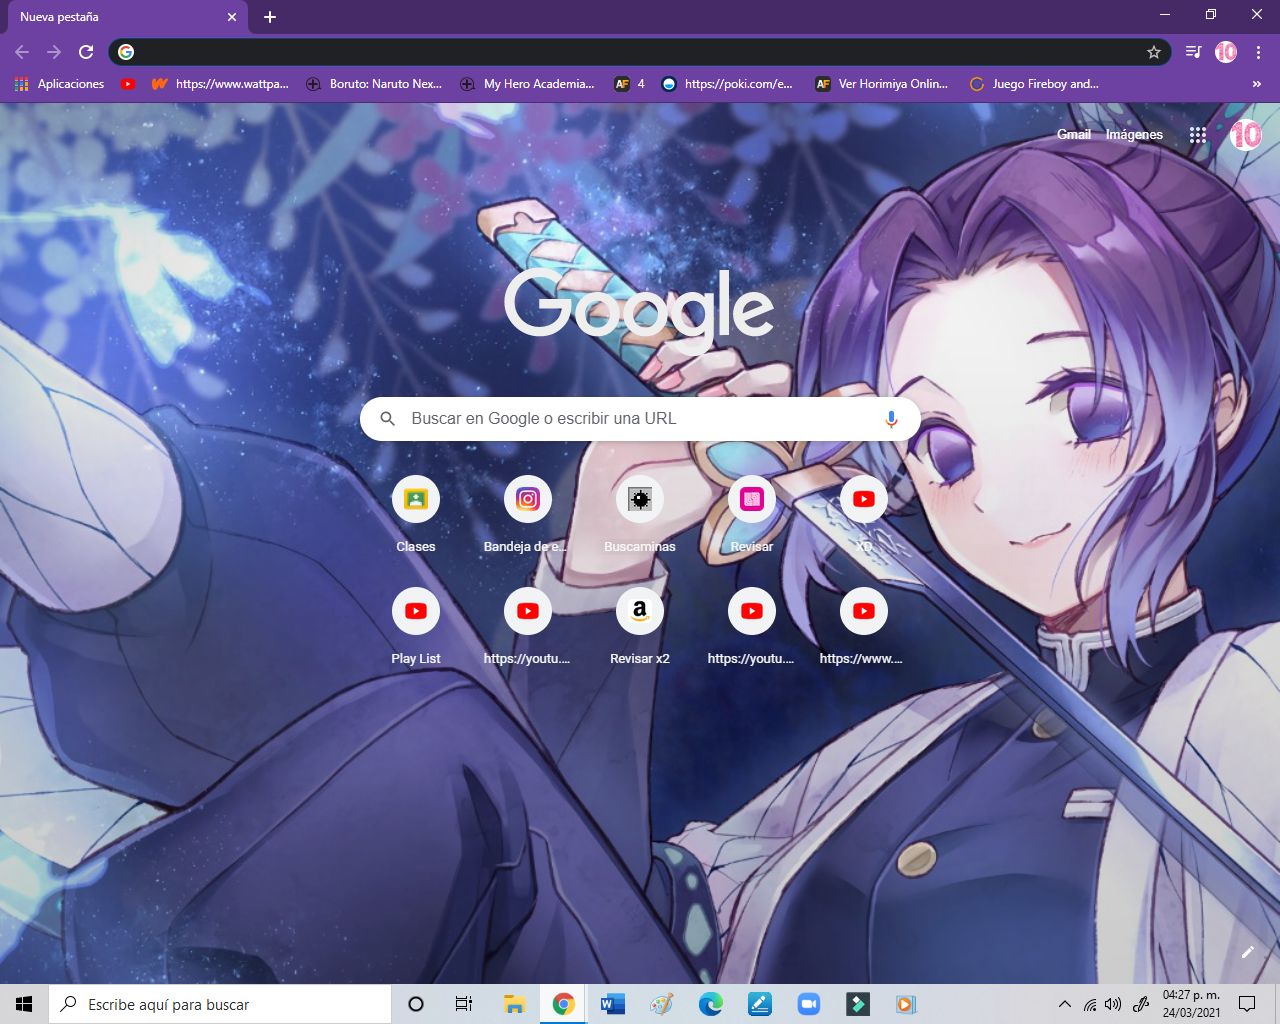The image size is (1280, 1024).
Task: Open the Juego Fireboy and... bookmark
Action: pyautogui.click(x=1034, y=84)
